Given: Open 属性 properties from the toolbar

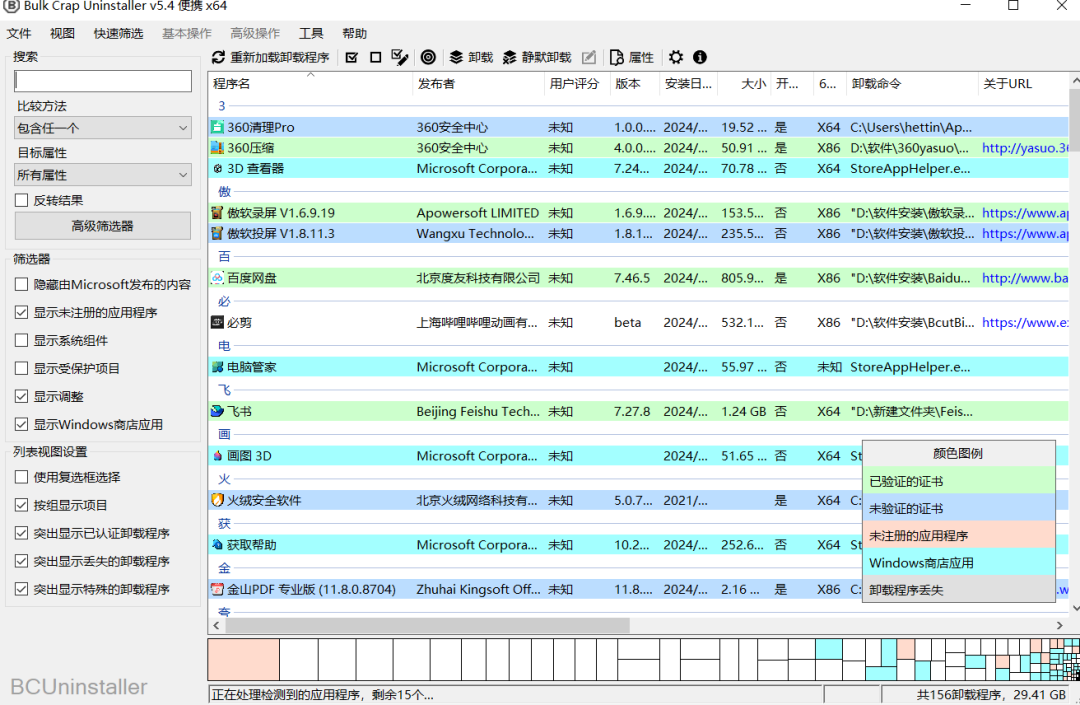Looking at the screenshot, I should click(632, 57).
